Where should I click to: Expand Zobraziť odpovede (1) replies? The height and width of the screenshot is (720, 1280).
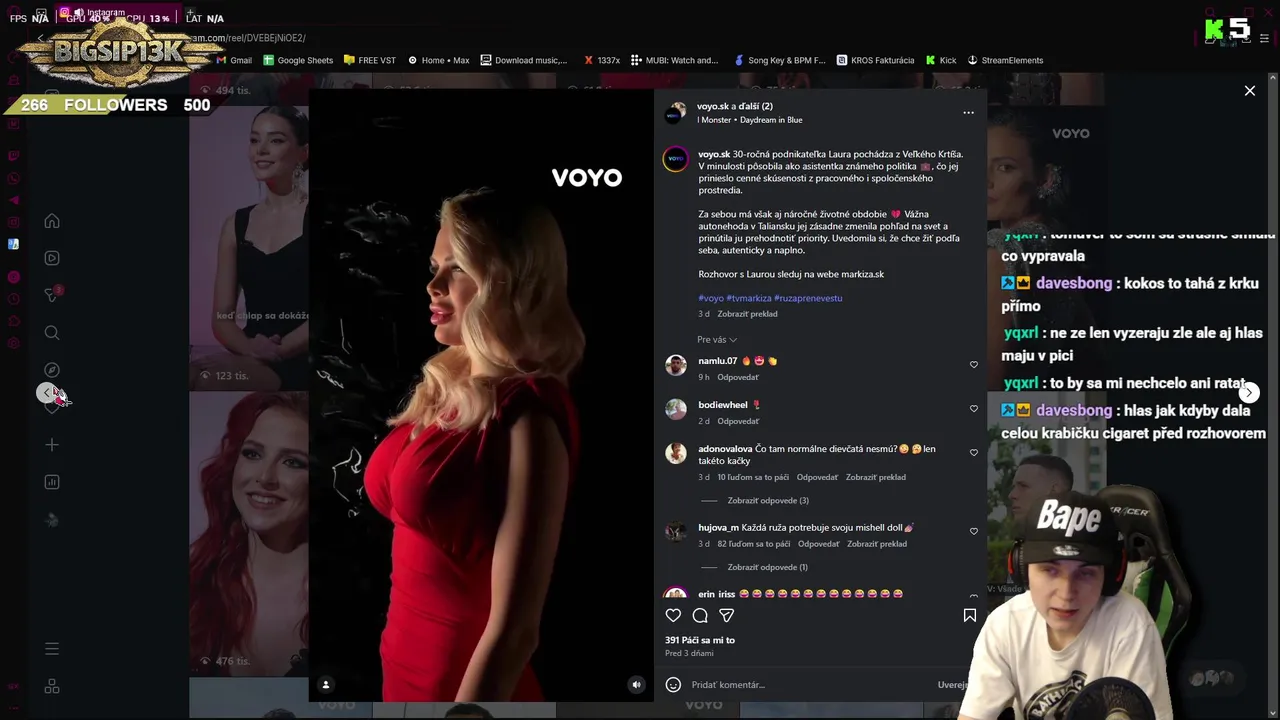click(x=767, y=568)
